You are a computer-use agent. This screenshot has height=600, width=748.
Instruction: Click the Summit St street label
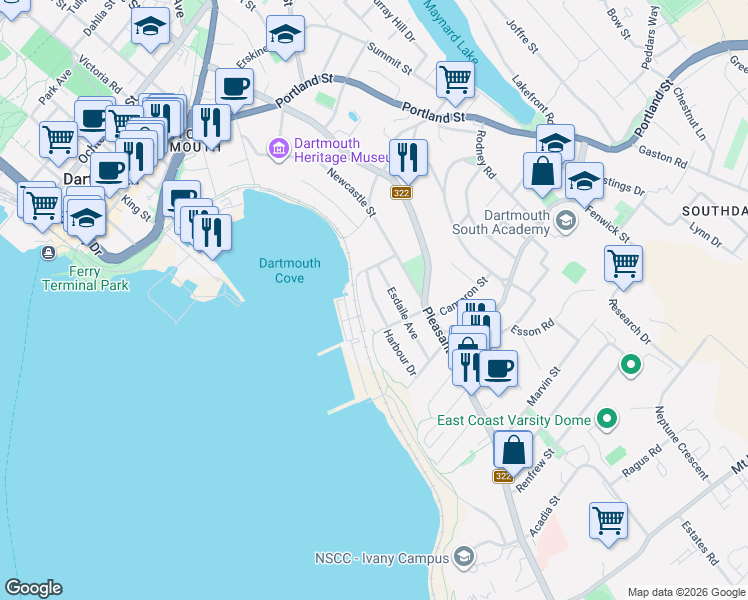(x=390, y=59)
